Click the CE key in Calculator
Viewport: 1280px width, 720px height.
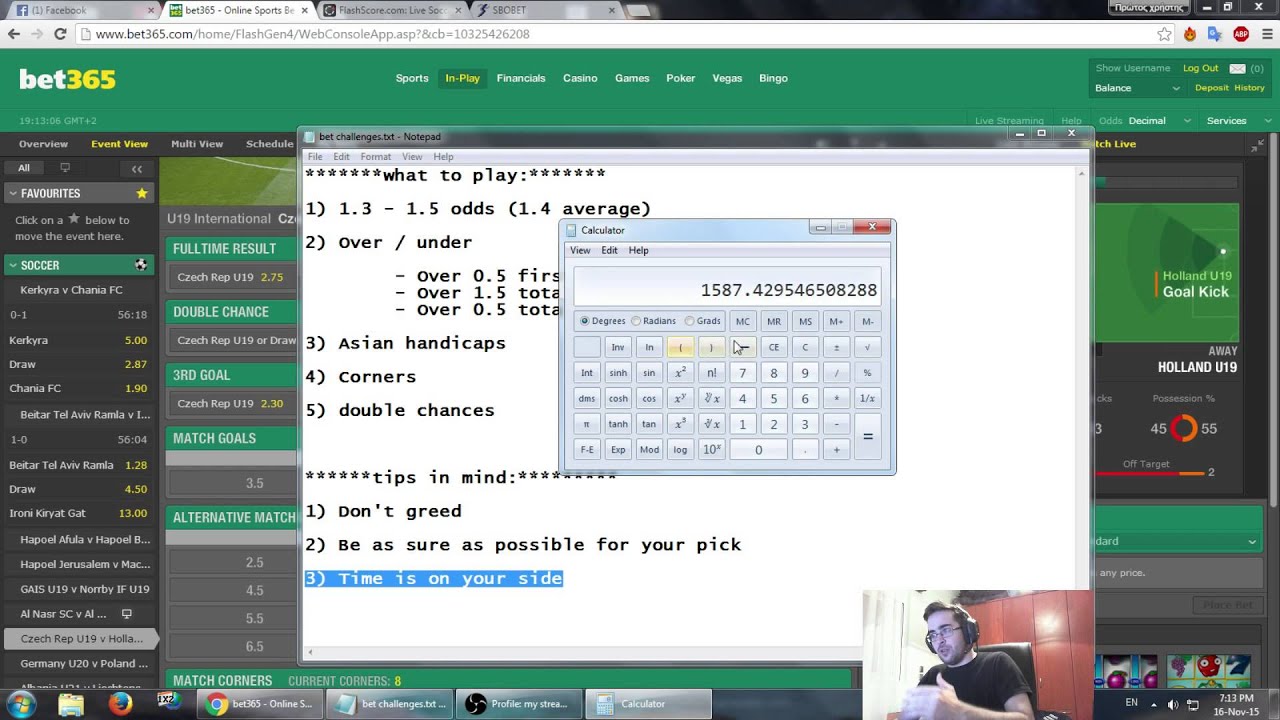coord(773,347)
